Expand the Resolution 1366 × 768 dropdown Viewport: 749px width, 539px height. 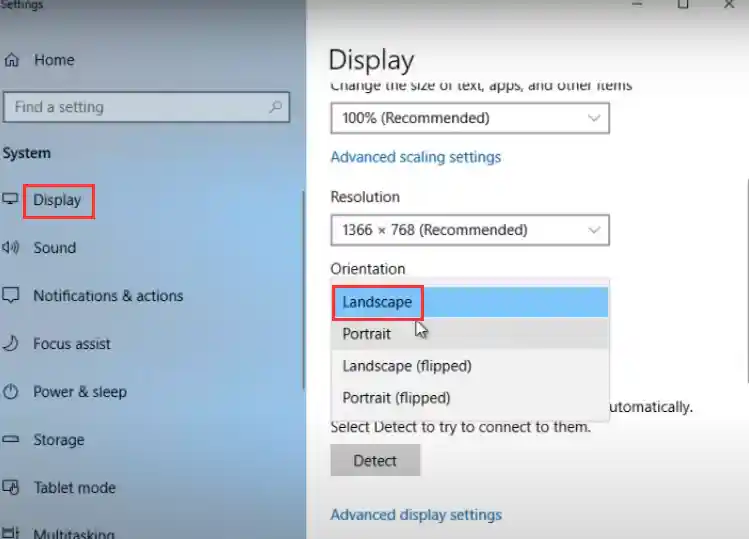(469, 230)
